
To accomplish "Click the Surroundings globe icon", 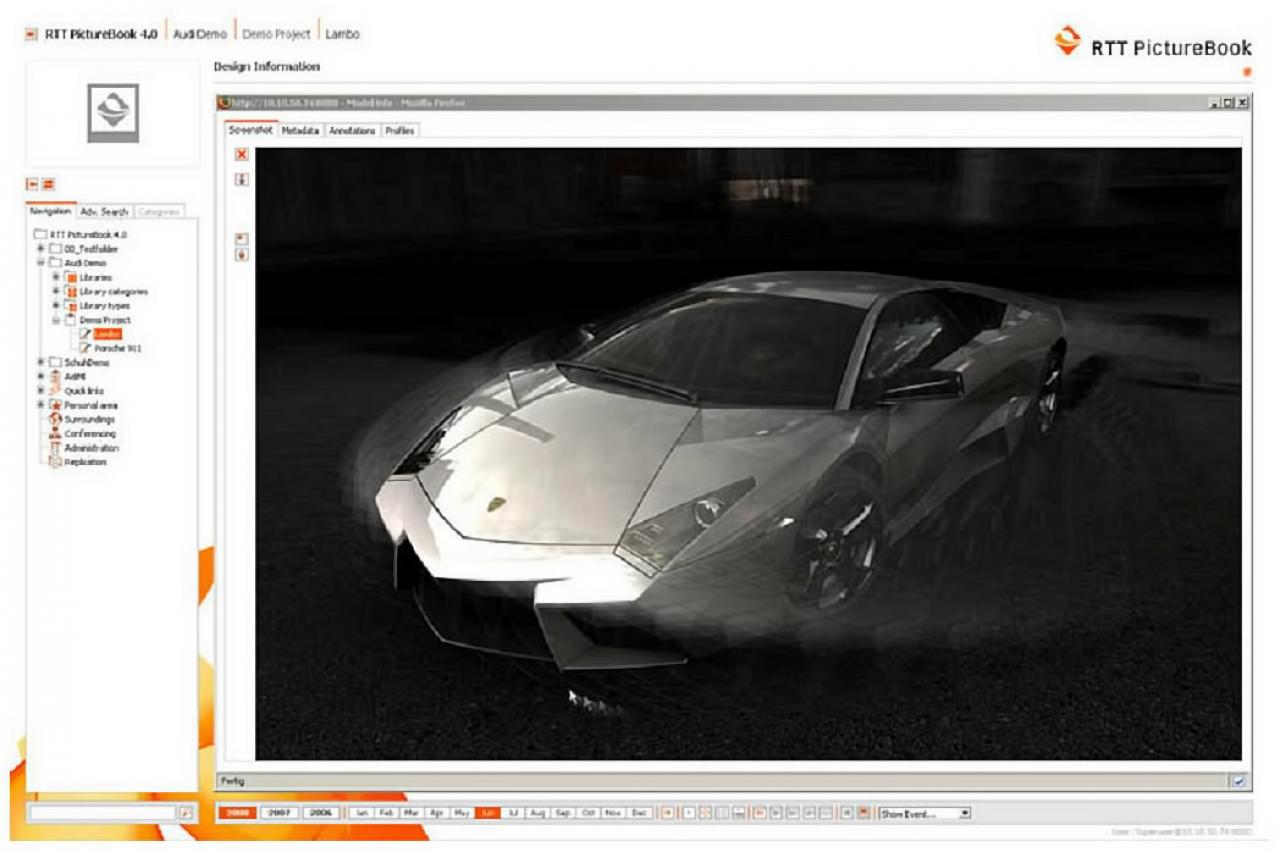I will 55,419.
